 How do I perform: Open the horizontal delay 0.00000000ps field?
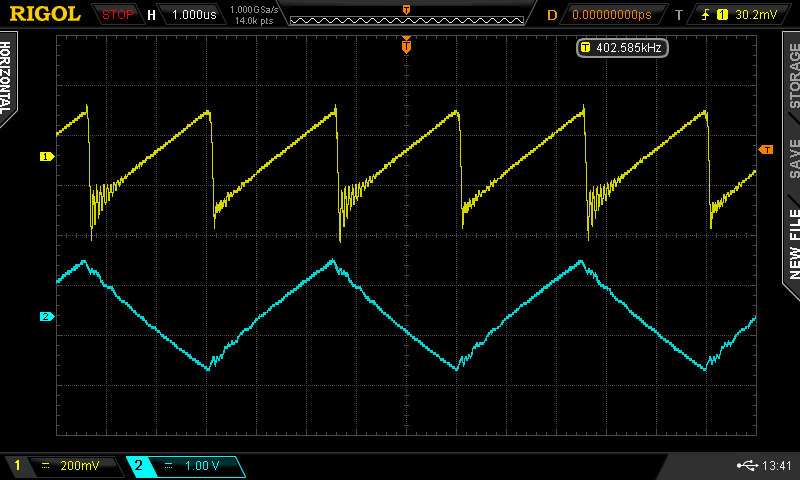(x=610, y=15)
